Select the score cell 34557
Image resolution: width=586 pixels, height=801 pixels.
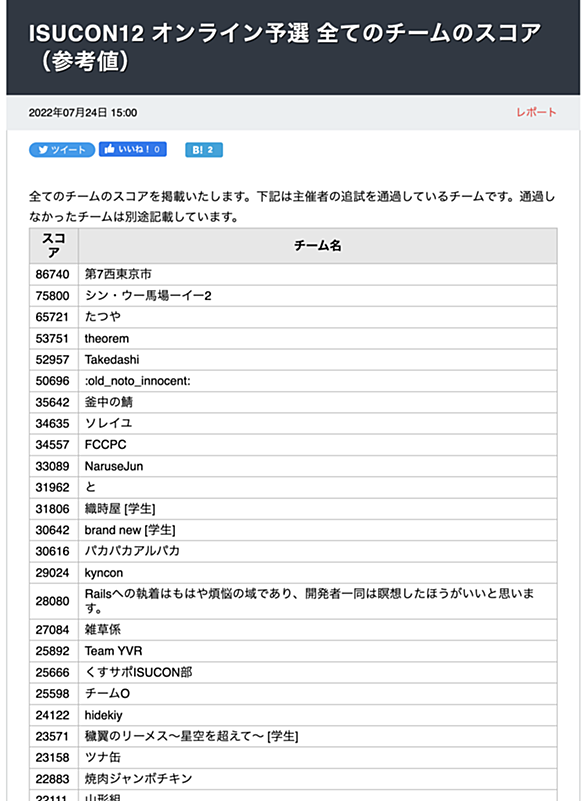pyautogui.click(x=54, y=445)
